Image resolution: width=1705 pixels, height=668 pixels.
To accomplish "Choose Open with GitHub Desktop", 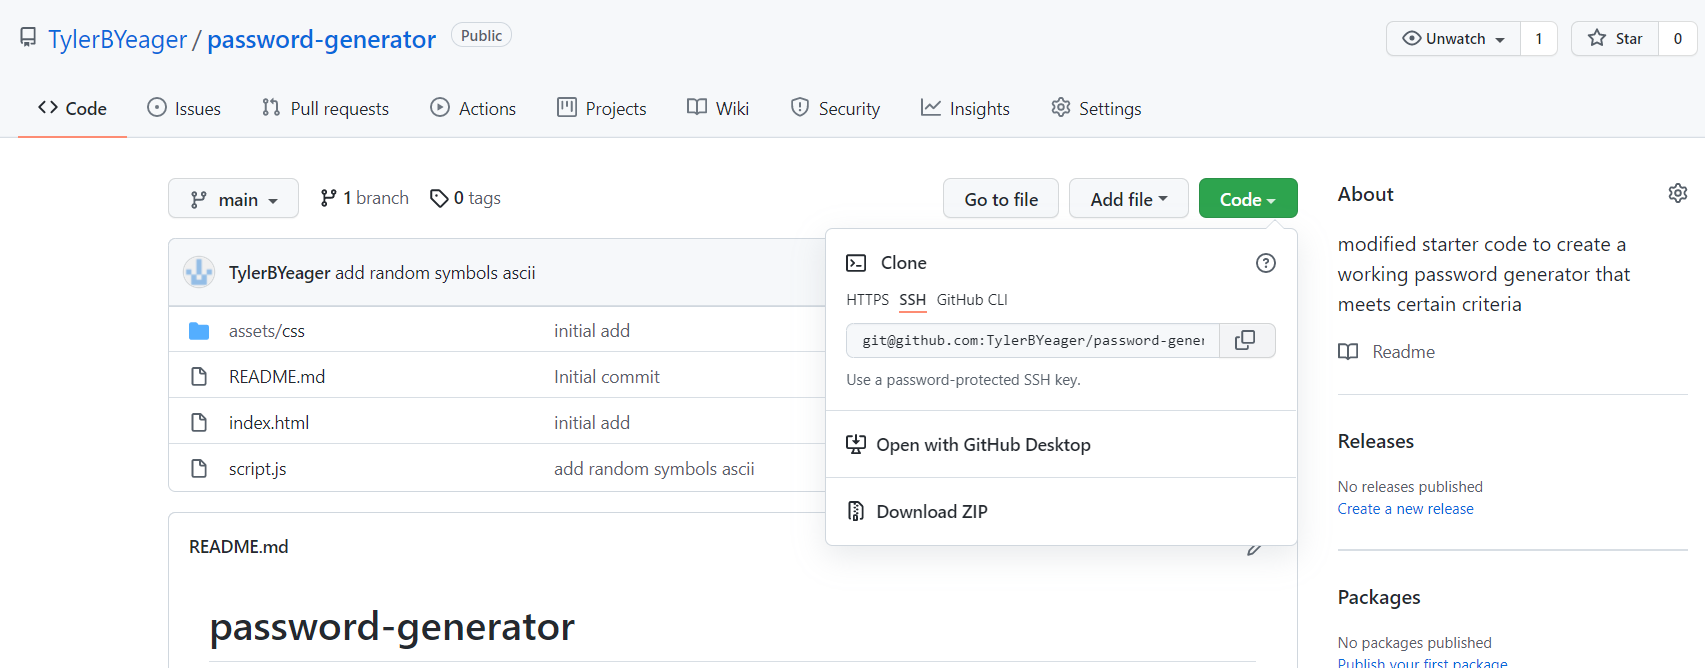I will 969,445.
